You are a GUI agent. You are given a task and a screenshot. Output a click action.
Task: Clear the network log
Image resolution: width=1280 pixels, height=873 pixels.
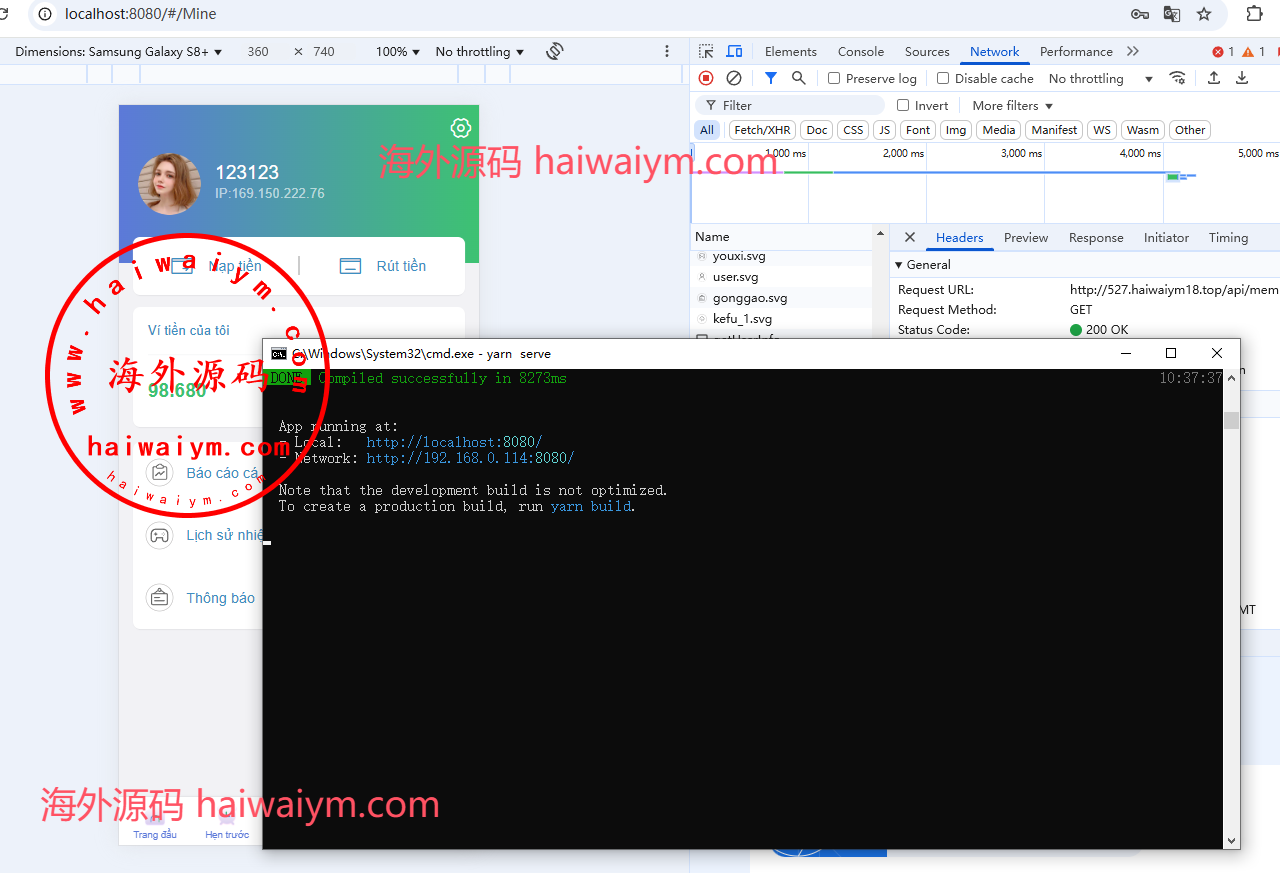coord(734,78)
